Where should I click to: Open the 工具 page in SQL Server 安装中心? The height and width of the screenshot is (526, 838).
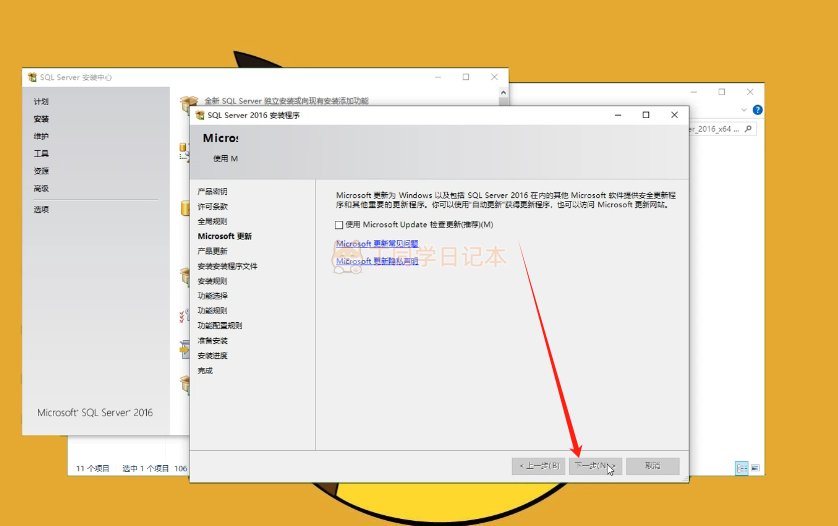(x=41, y=153)
